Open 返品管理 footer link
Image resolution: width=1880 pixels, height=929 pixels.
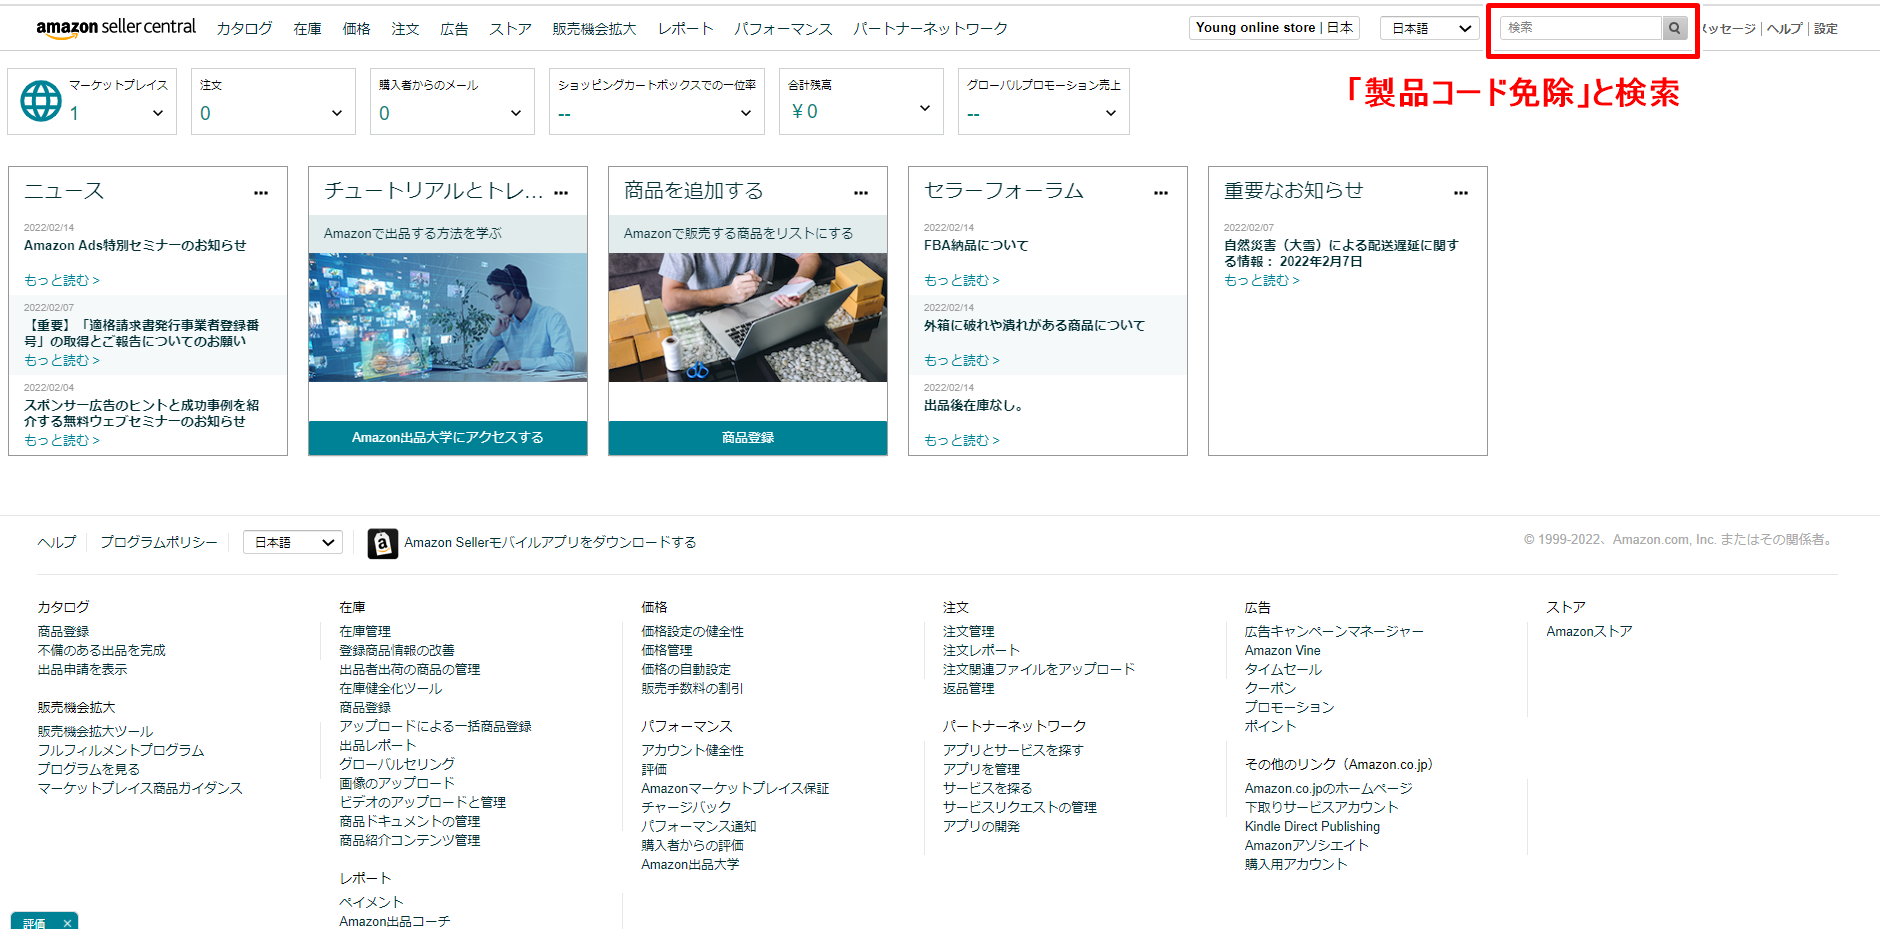969,689
